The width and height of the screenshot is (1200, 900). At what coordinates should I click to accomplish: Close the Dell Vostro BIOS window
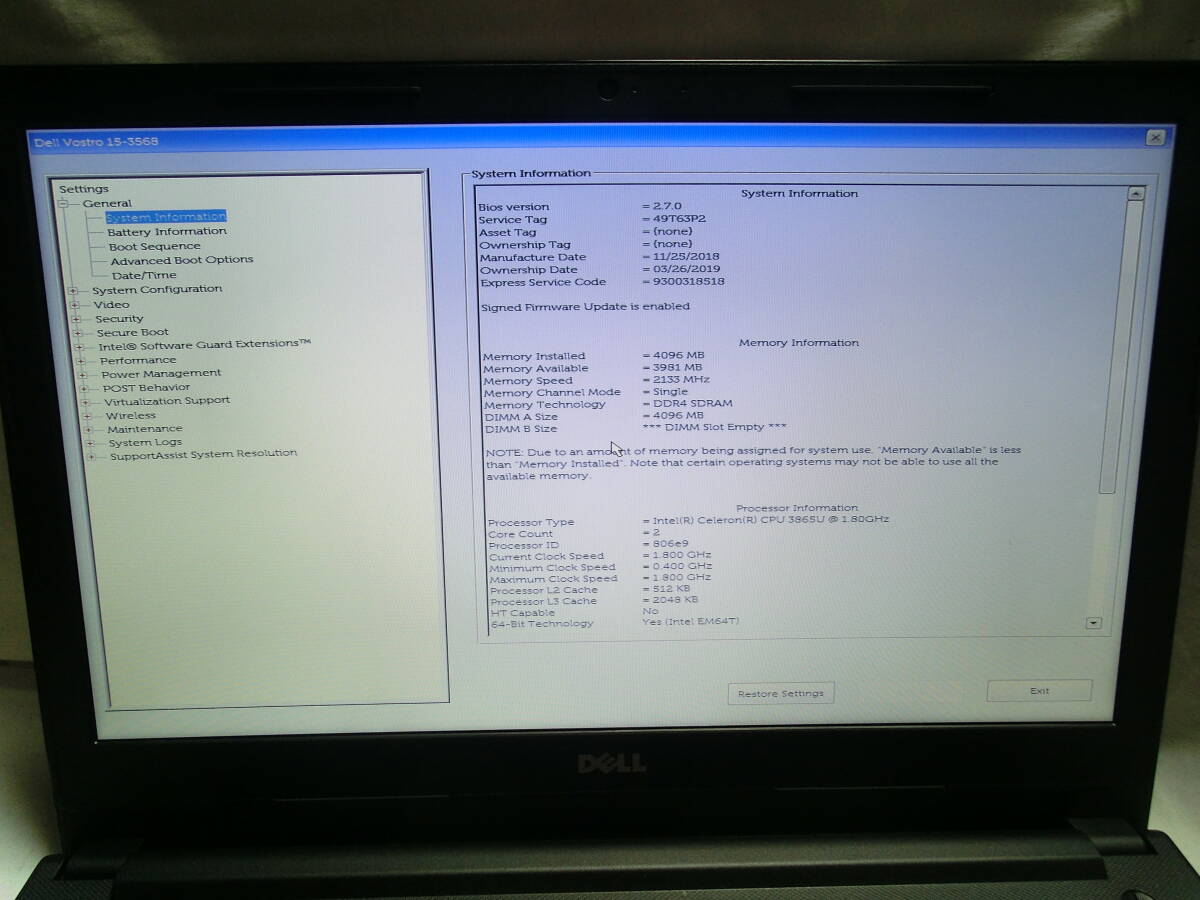tap(1156, 137)
